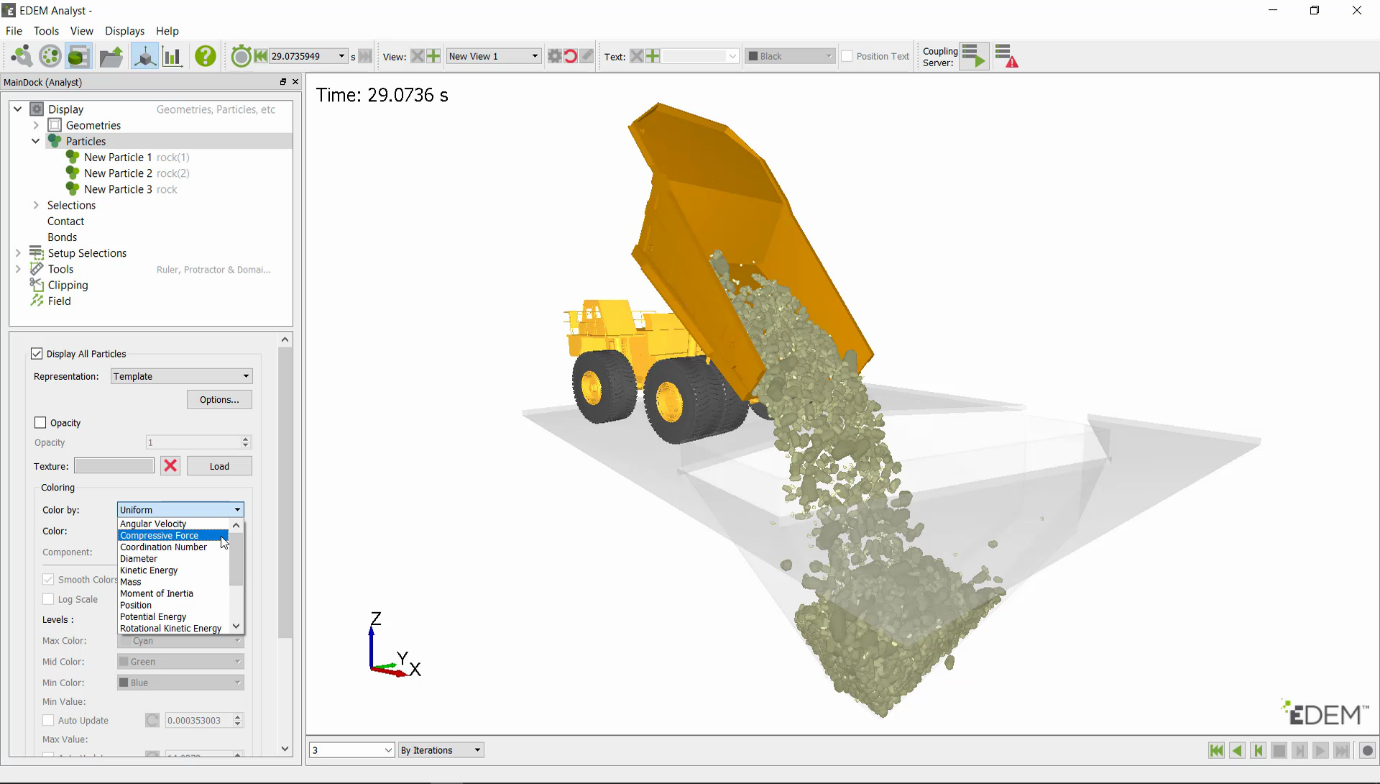Select the 3D viewer axes cube icon

tap(145, 56)
